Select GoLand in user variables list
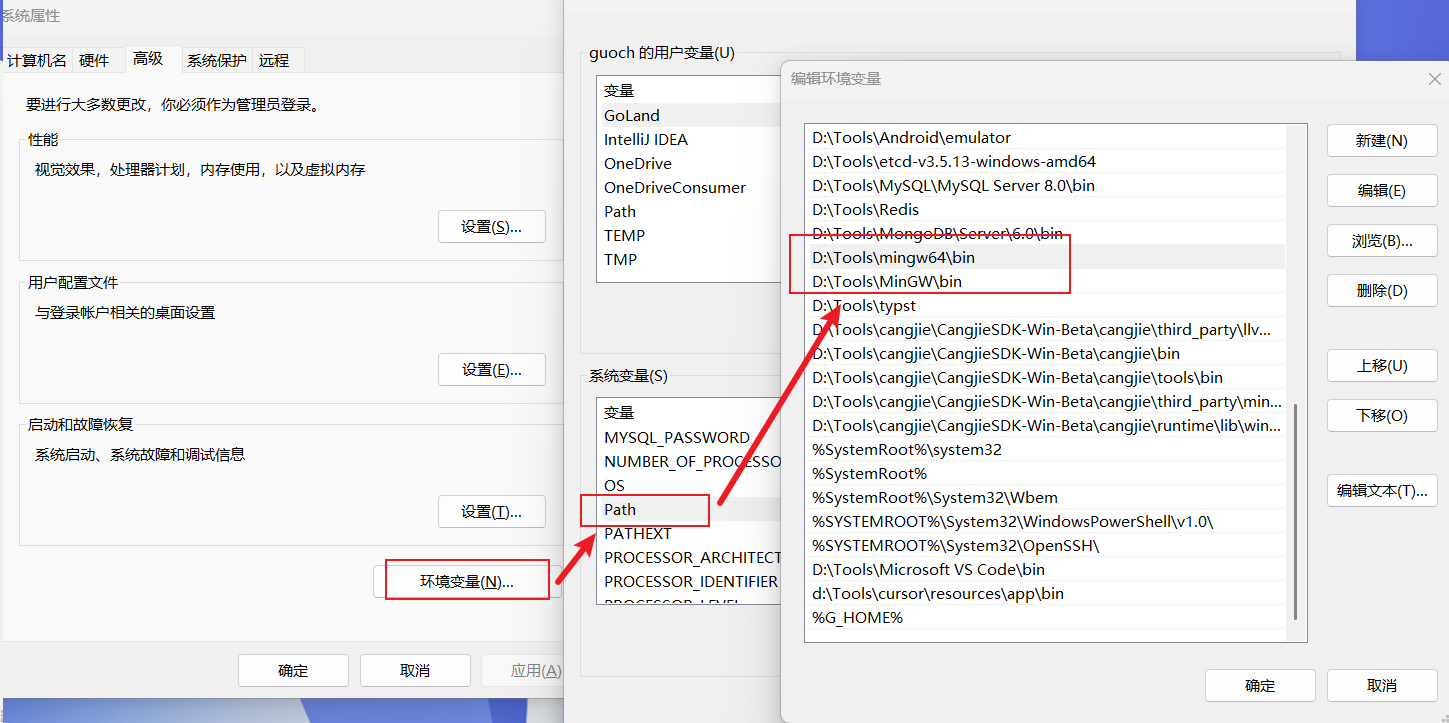Image resolution: width=1449 pixels, height=723 pixels. pos(632,116)
